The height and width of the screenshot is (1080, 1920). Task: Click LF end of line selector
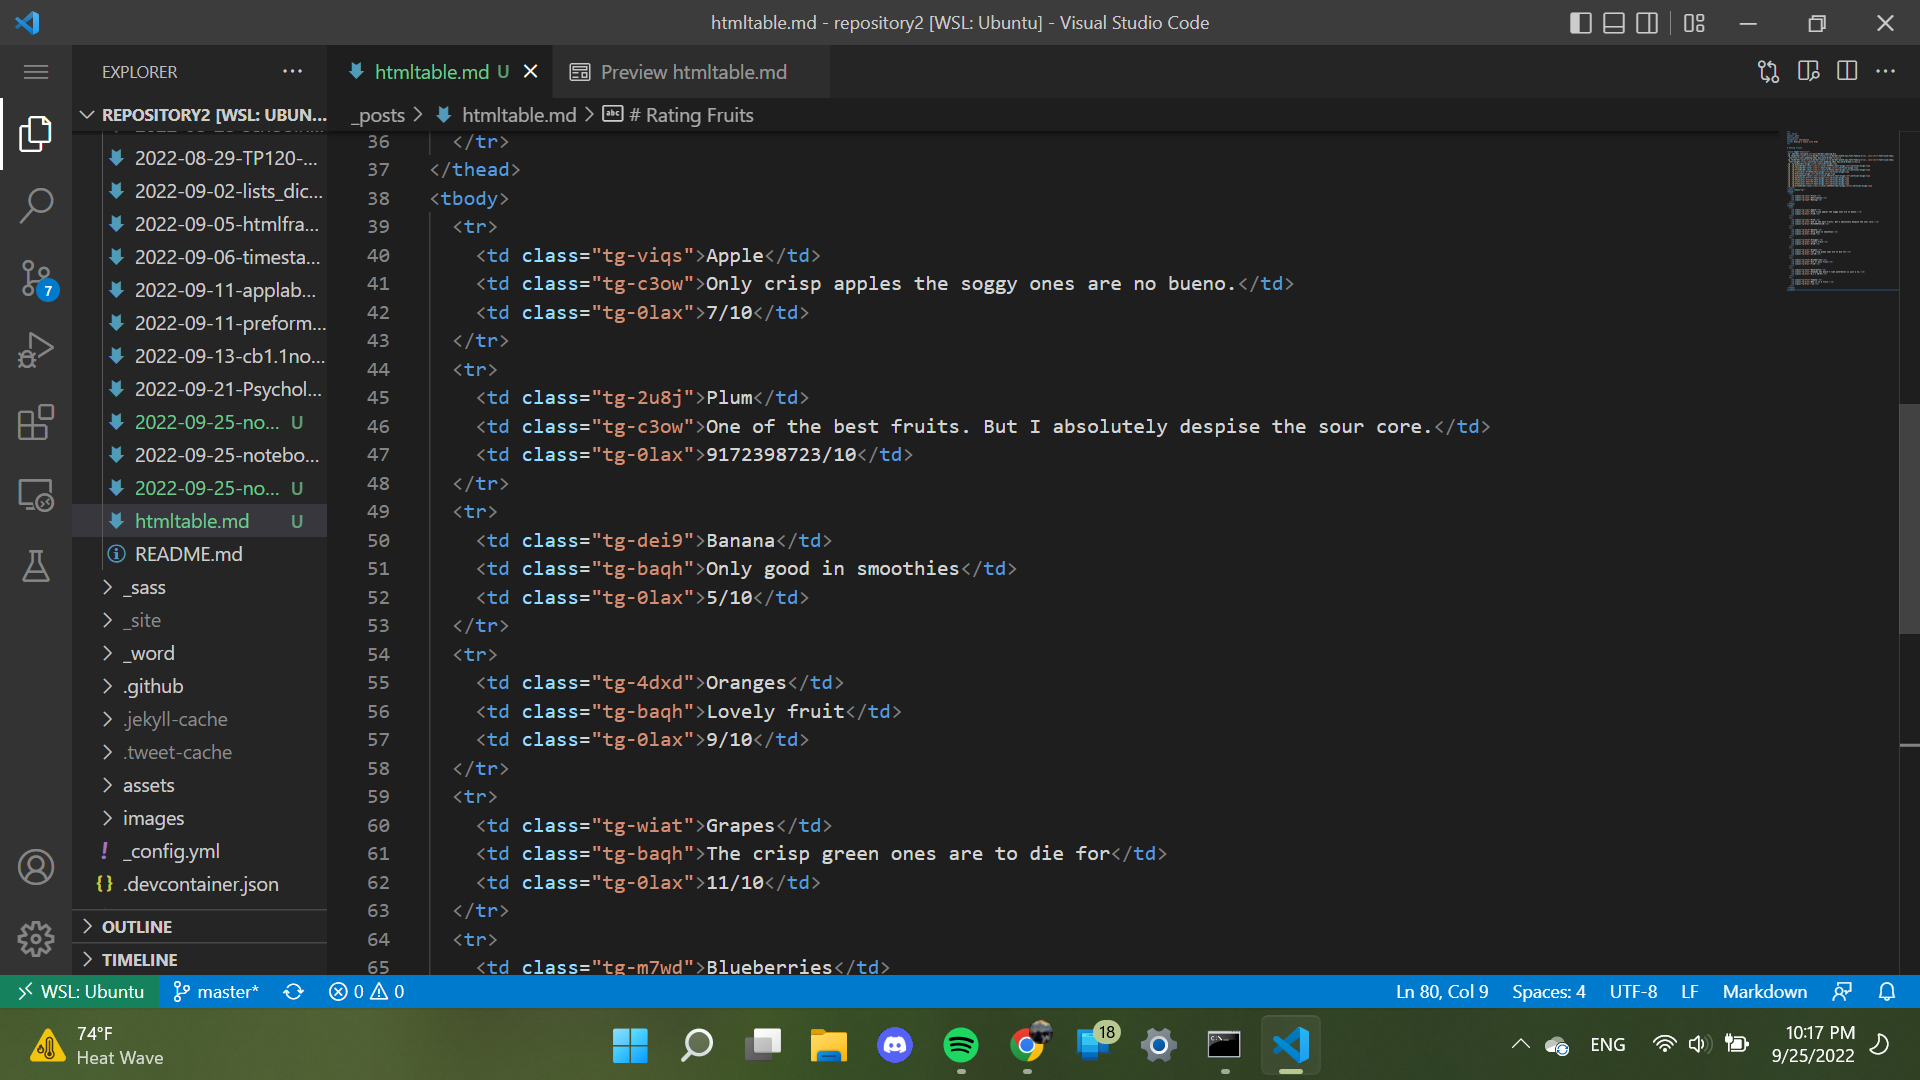pos(1690,991)
